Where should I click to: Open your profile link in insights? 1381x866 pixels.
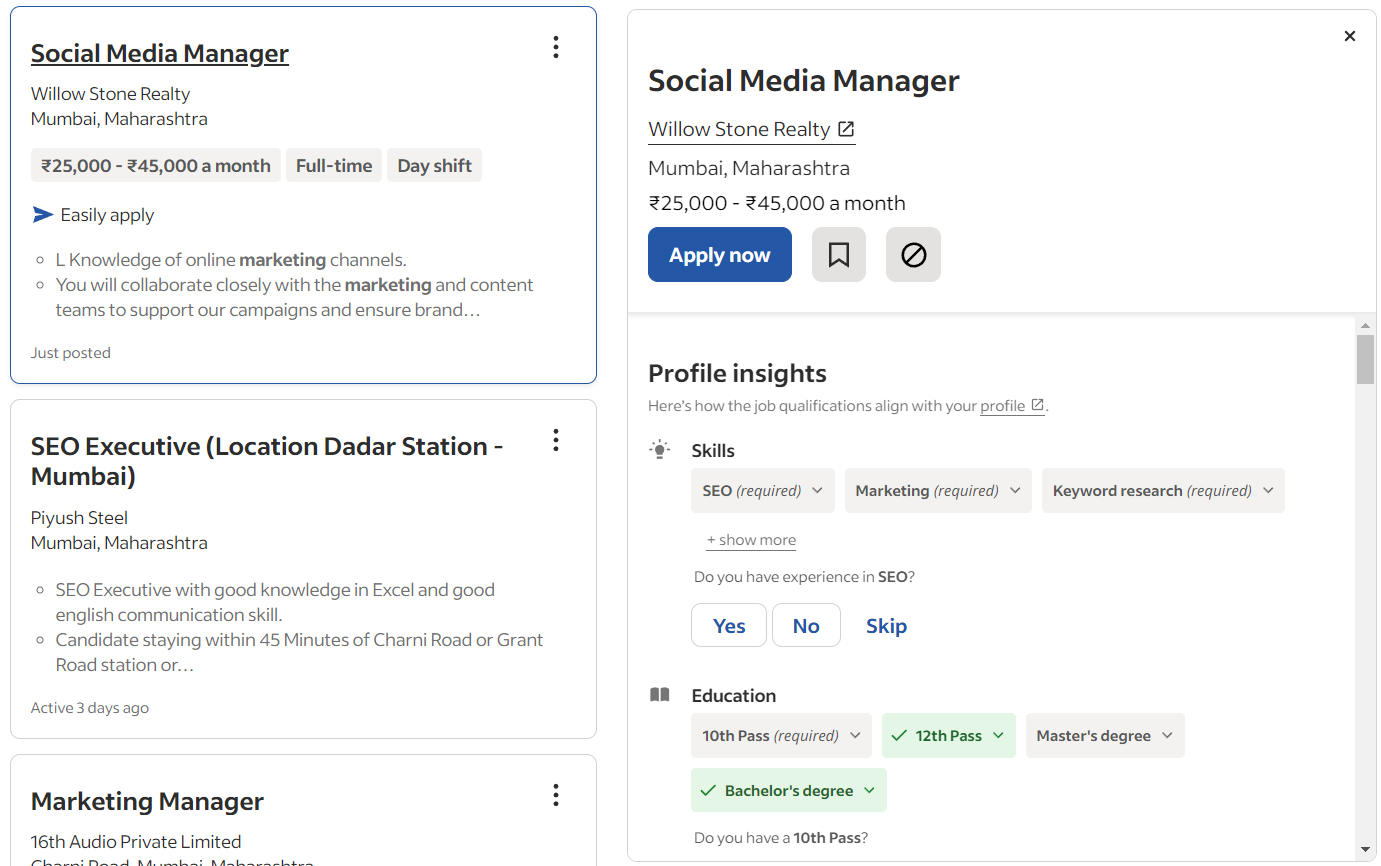(1012, 406)
